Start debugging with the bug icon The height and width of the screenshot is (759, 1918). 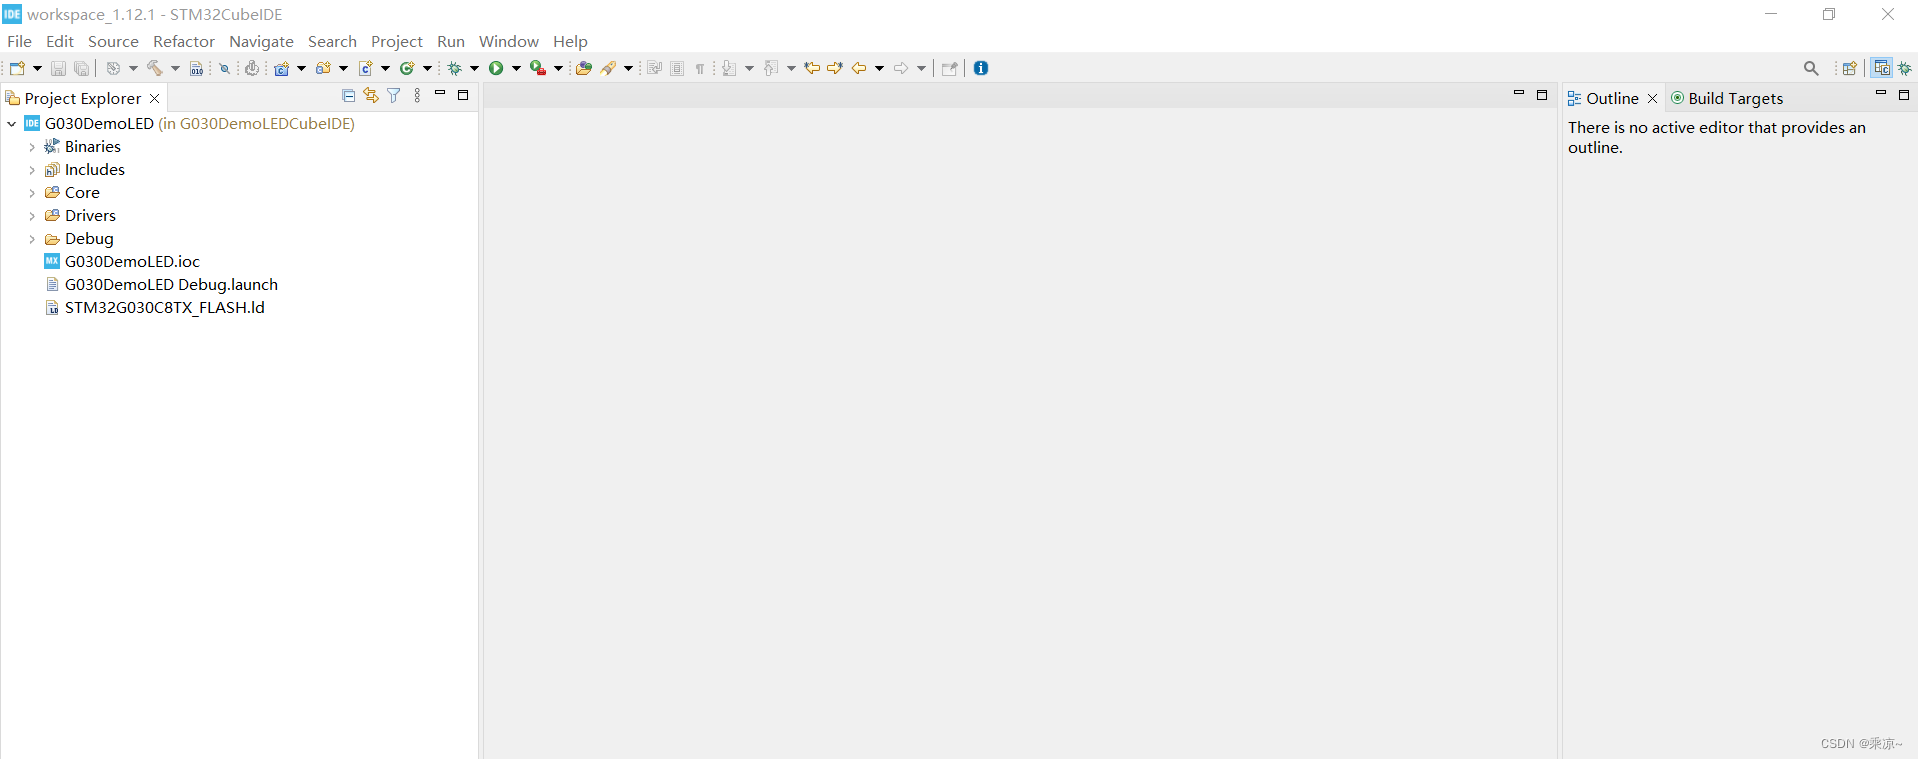(455, 68)
